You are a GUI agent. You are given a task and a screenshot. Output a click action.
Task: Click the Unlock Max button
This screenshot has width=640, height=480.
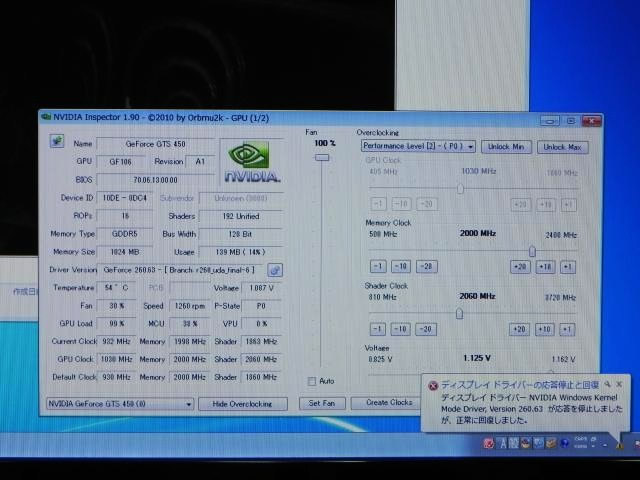(x=562, y=147)
